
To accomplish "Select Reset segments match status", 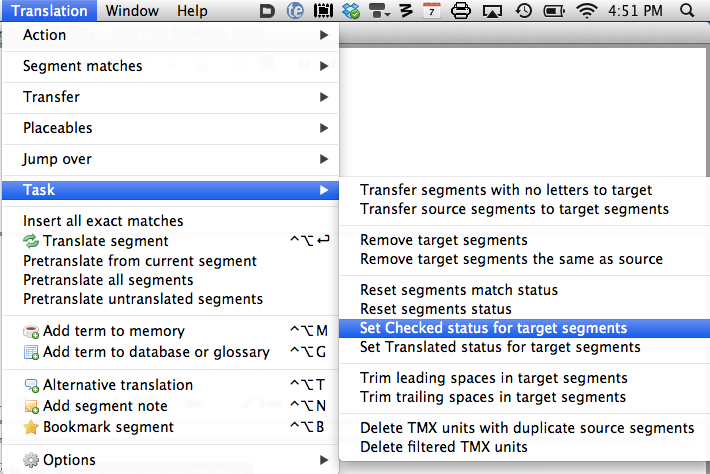I will (473, 290).
